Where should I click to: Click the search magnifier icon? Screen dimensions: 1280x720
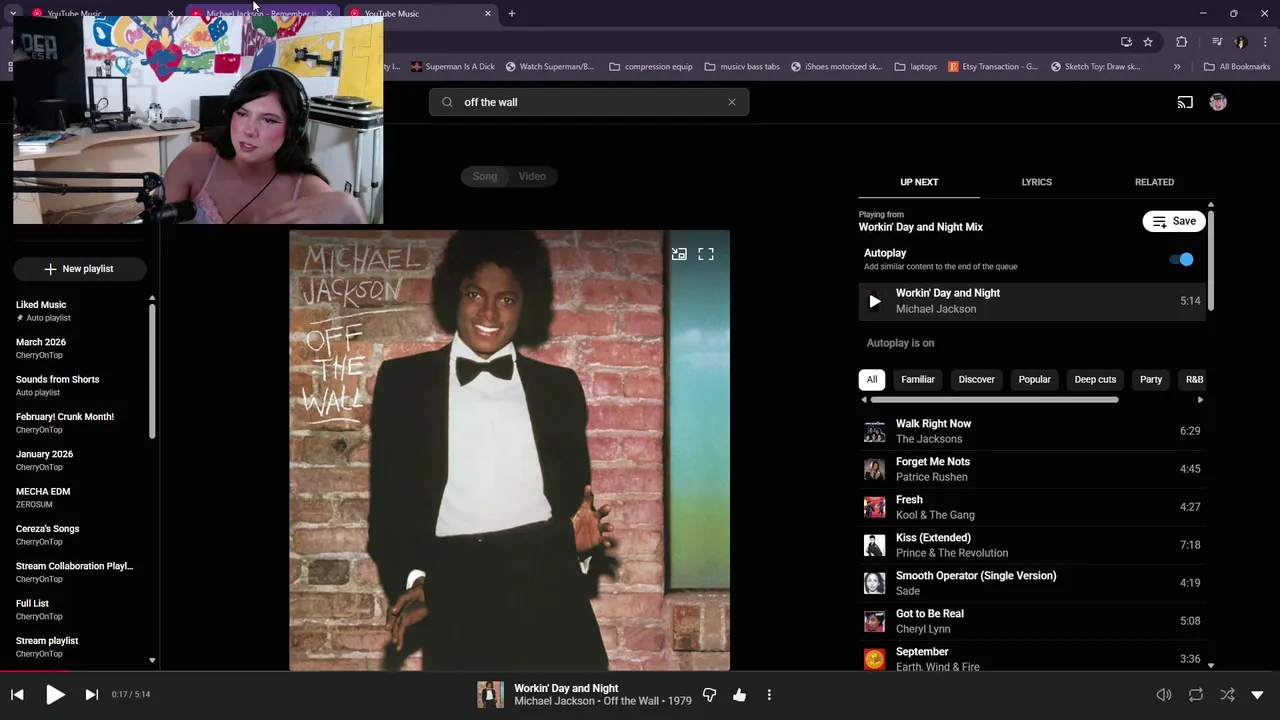click(447, 102)
